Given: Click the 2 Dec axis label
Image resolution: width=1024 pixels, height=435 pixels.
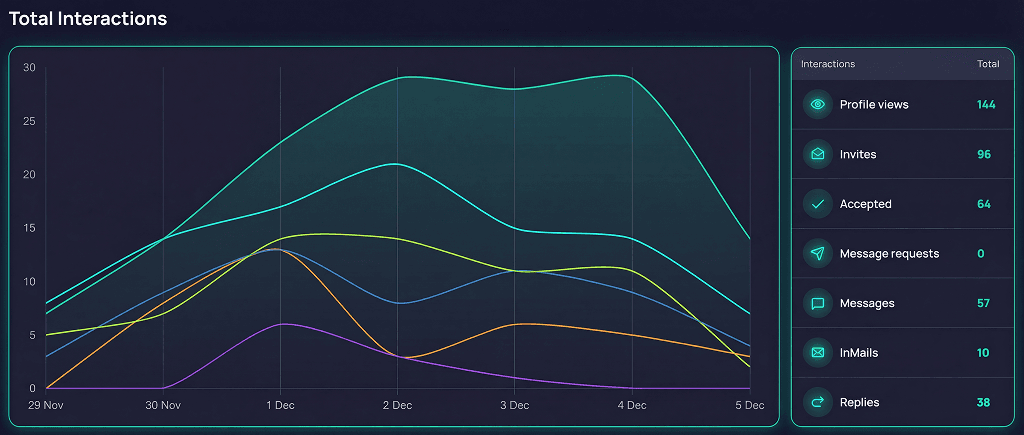Looking at the screenshot, I should 397,406.
